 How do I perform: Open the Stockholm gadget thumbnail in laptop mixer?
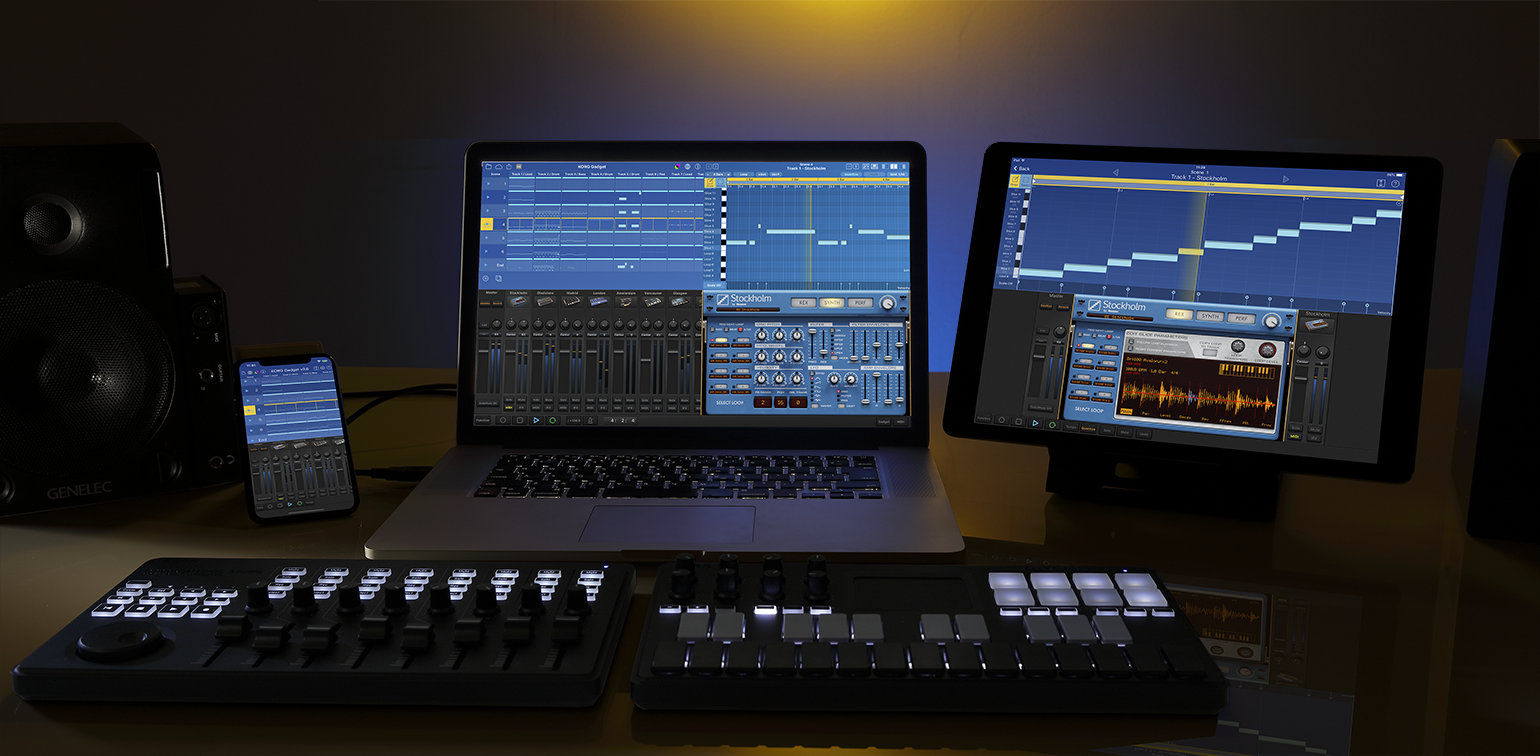pyautogui.click(x=518, y=302)
